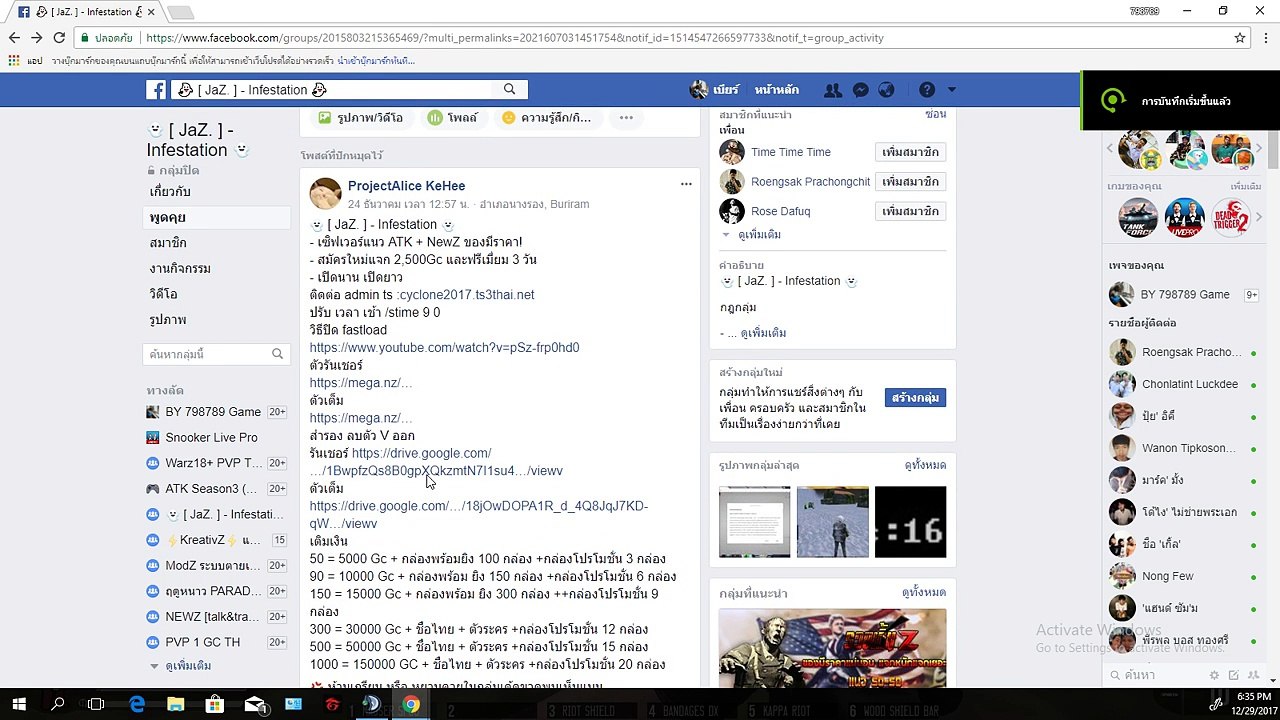The width and height of the screenshot is (1280, 720).
Task: Open Chrome menu three dots
Action: [1264, 38]
